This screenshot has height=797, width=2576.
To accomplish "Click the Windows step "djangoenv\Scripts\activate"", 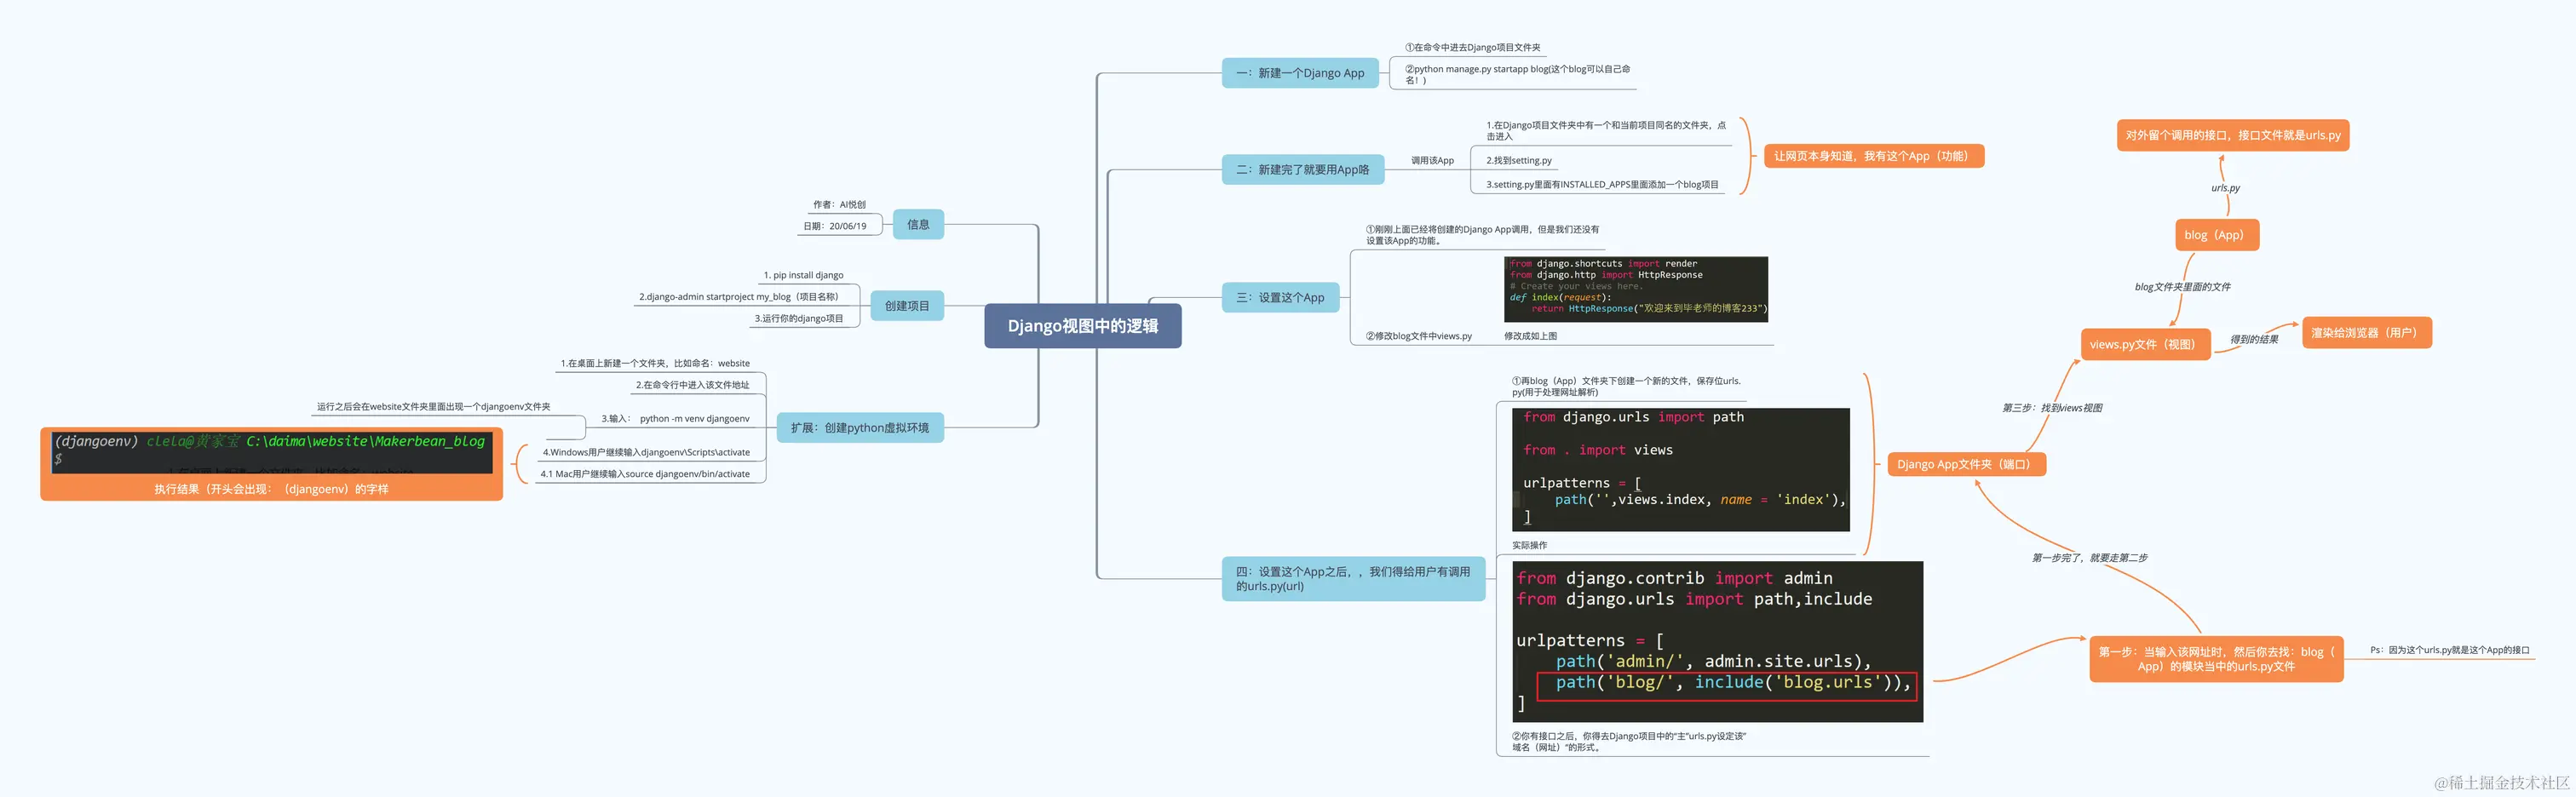I will pos(646,452).
